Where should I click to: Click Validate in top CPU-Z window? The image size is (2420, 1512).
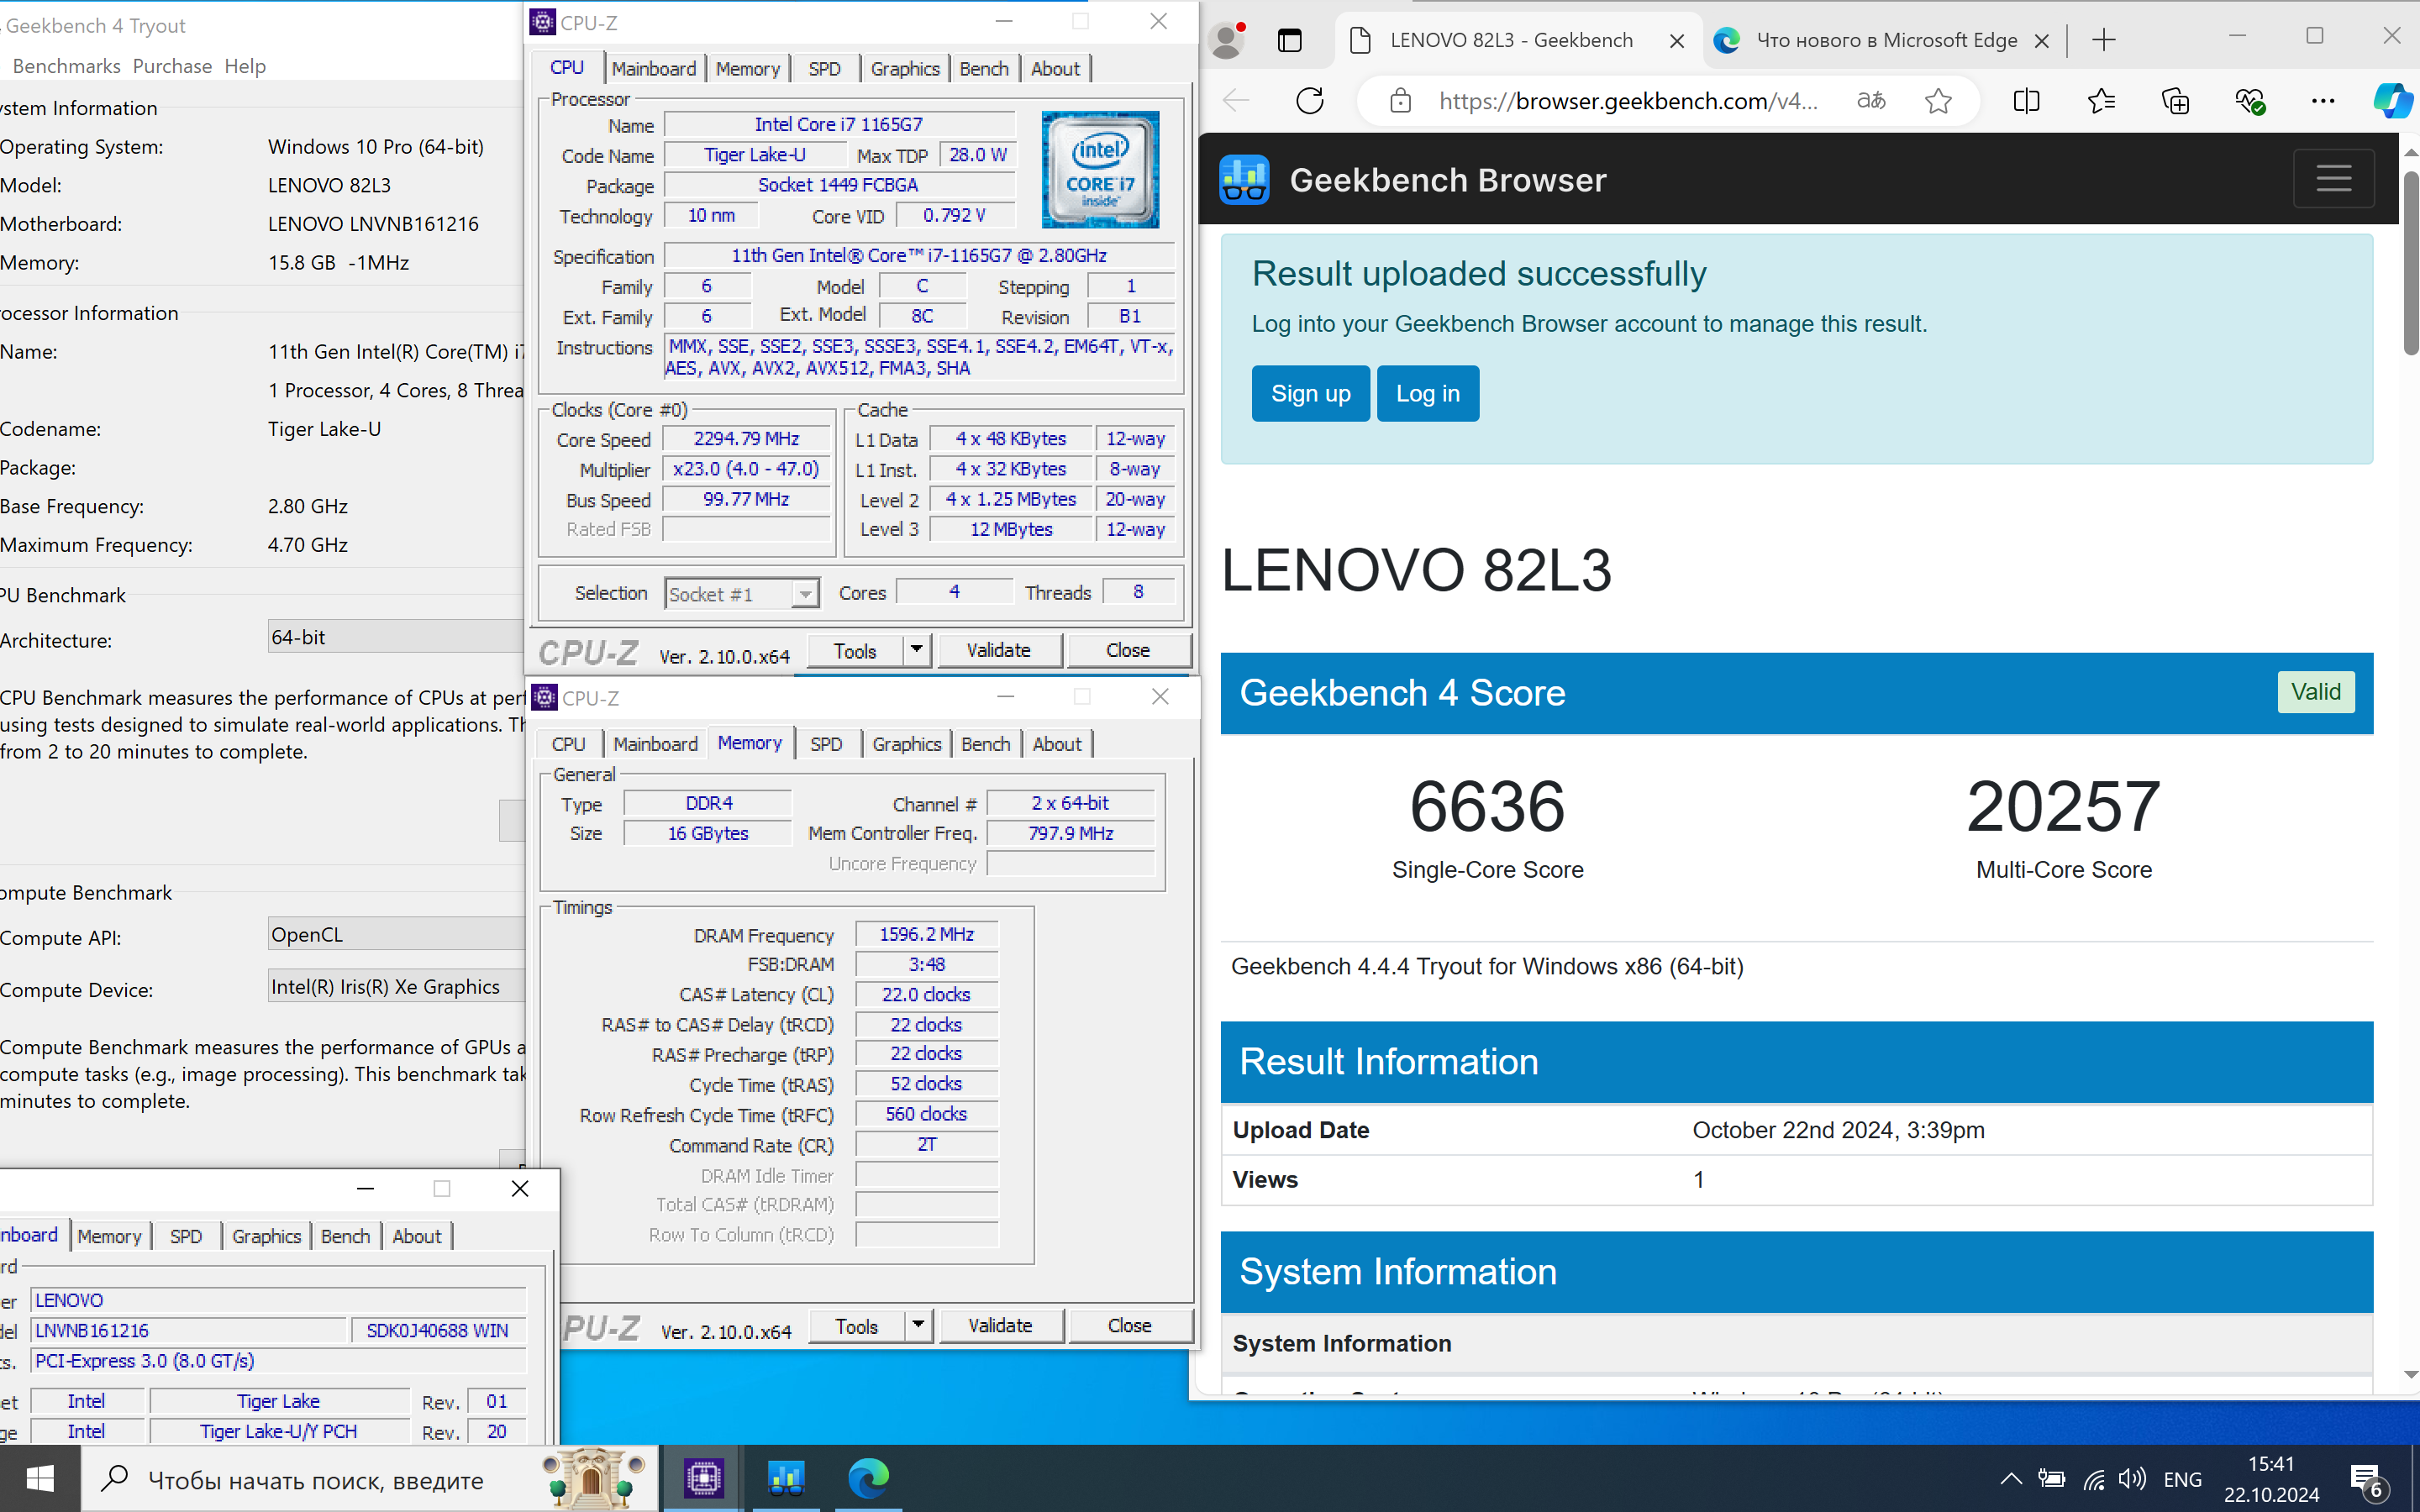(x=998, y=650)
